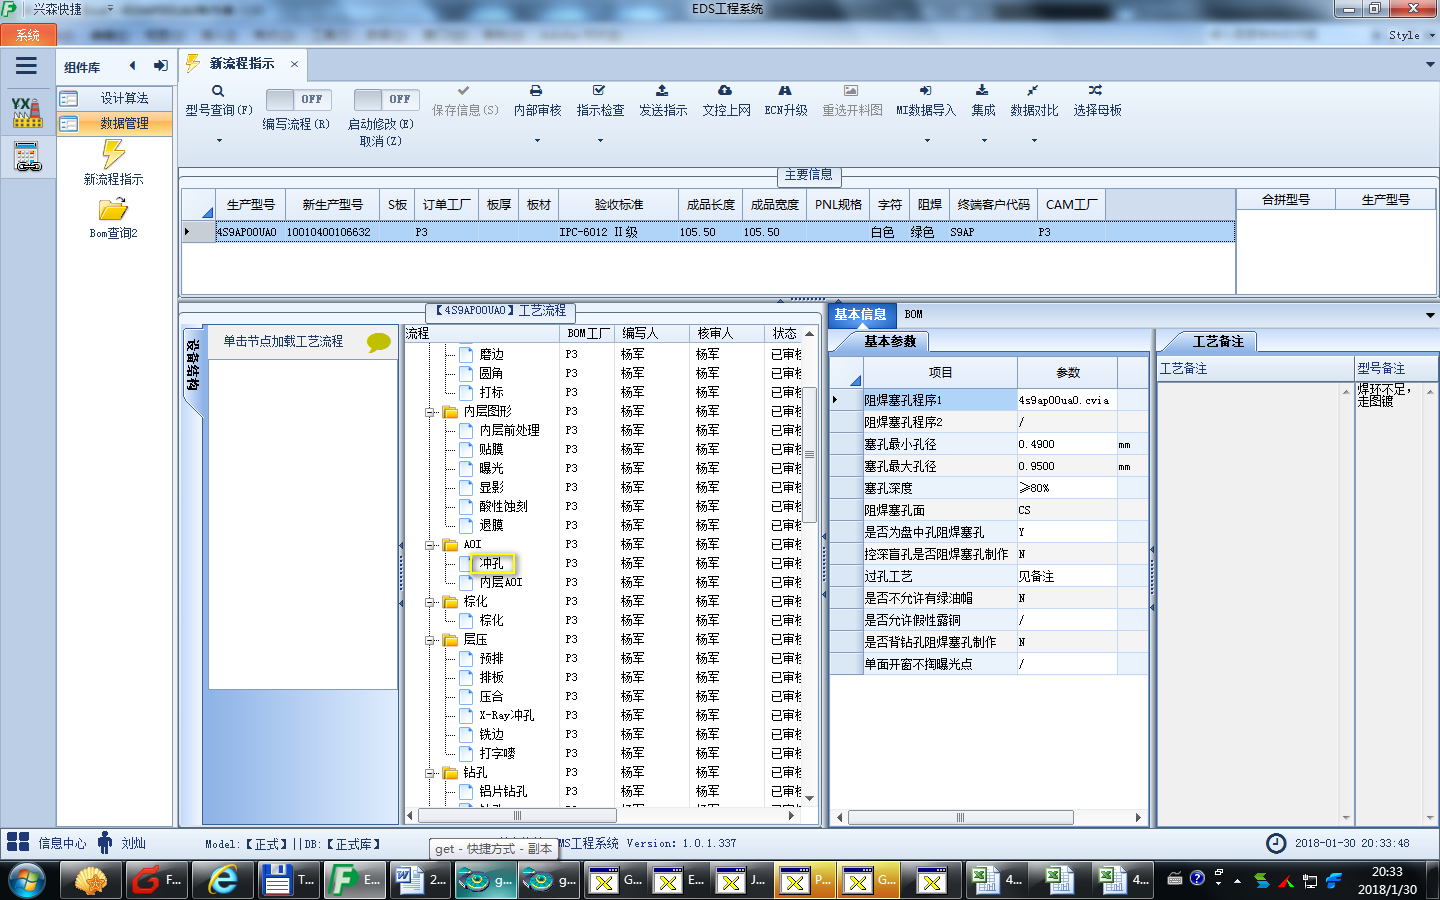The image size is (1440, 900).
Task: Click the tree vertical scrollbar thumb
Action: coord(809,454)
